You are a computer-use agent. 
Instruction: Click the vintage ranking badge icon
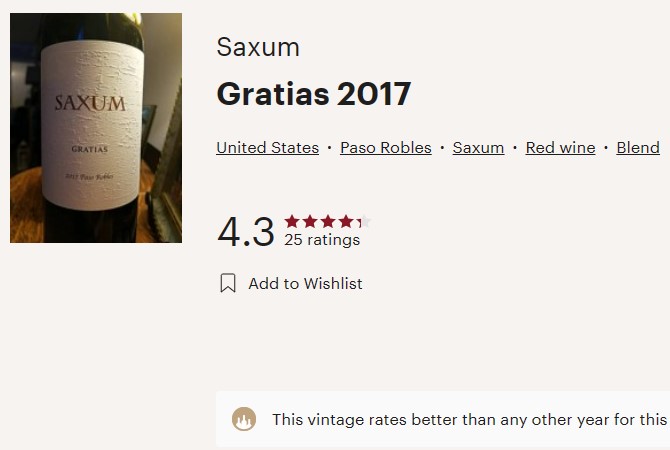pos(244,419)
